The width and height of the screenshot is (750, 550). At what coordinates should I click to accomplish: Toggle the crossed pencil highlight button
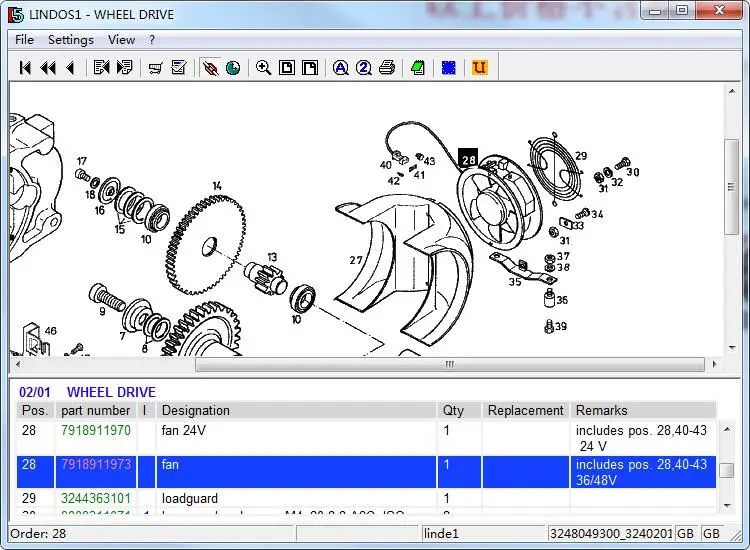(210, 68)
